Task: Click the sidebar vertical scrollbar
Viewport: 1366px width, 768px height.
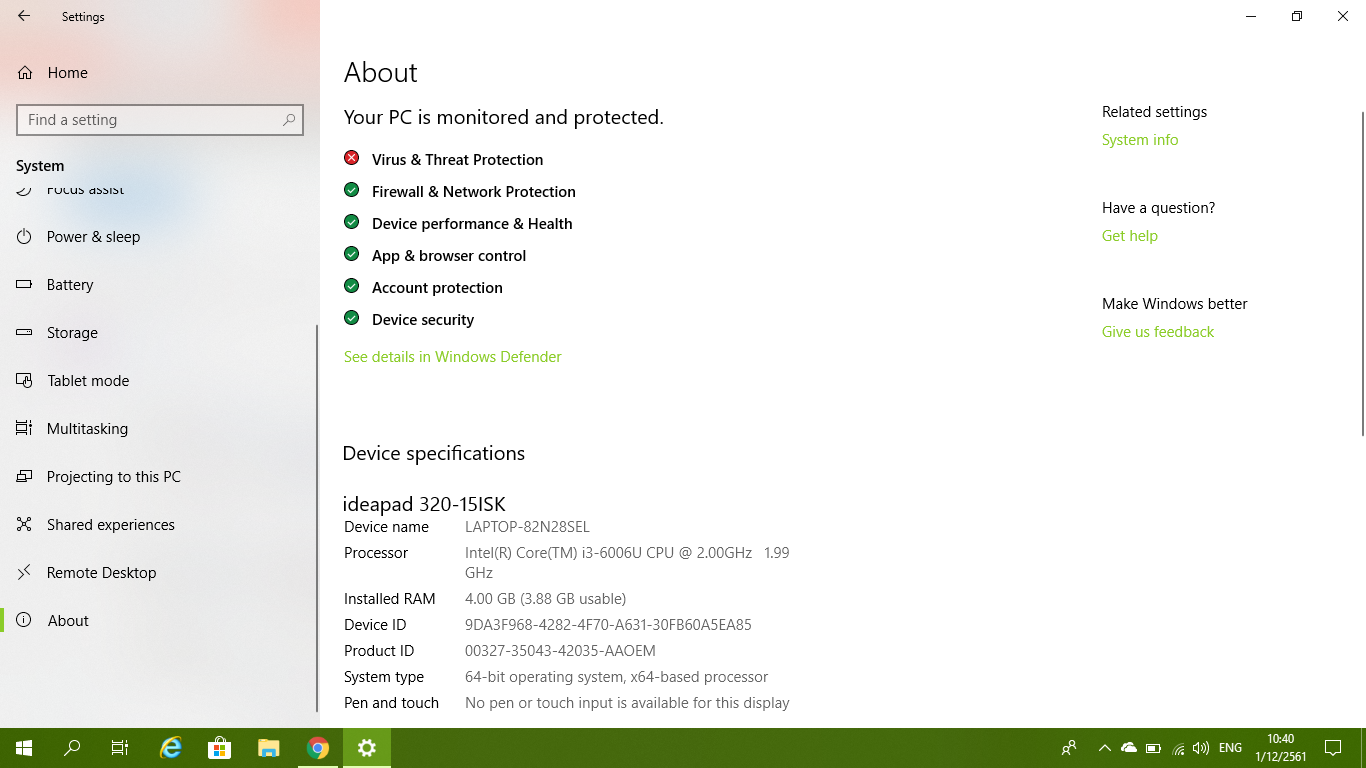Action: click(x=317, y=517)
